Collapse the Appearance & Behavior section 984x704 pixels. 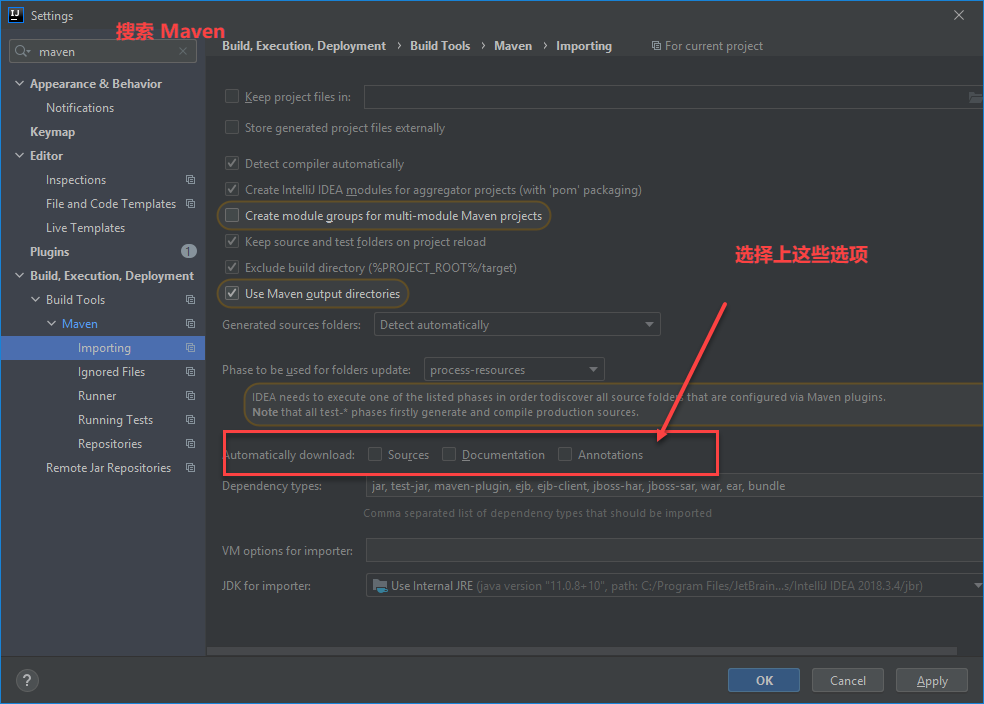point(19,83)
